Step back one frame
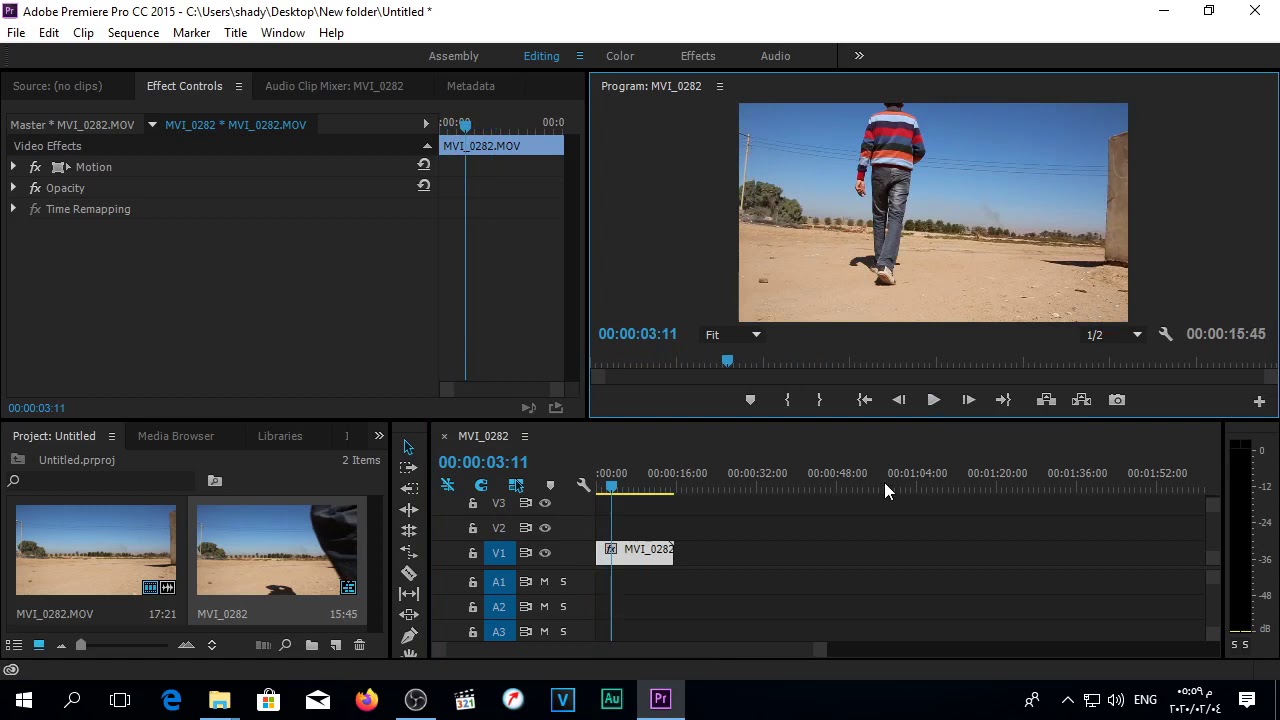The image size is (1280, 720). 899,400
